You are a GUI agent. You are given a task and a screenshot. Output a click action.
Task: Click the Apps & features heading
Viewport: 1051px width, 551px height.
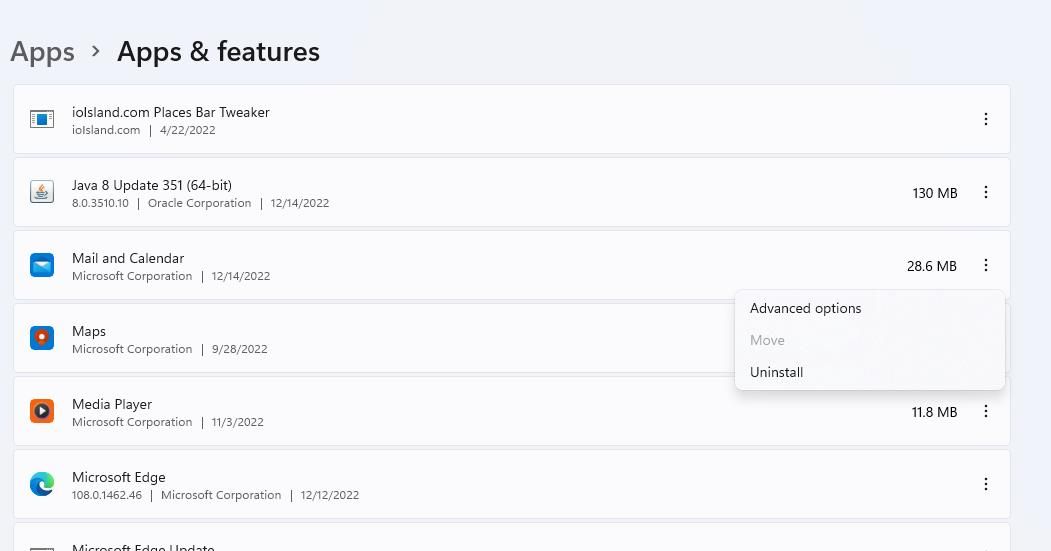coord(219,52)
